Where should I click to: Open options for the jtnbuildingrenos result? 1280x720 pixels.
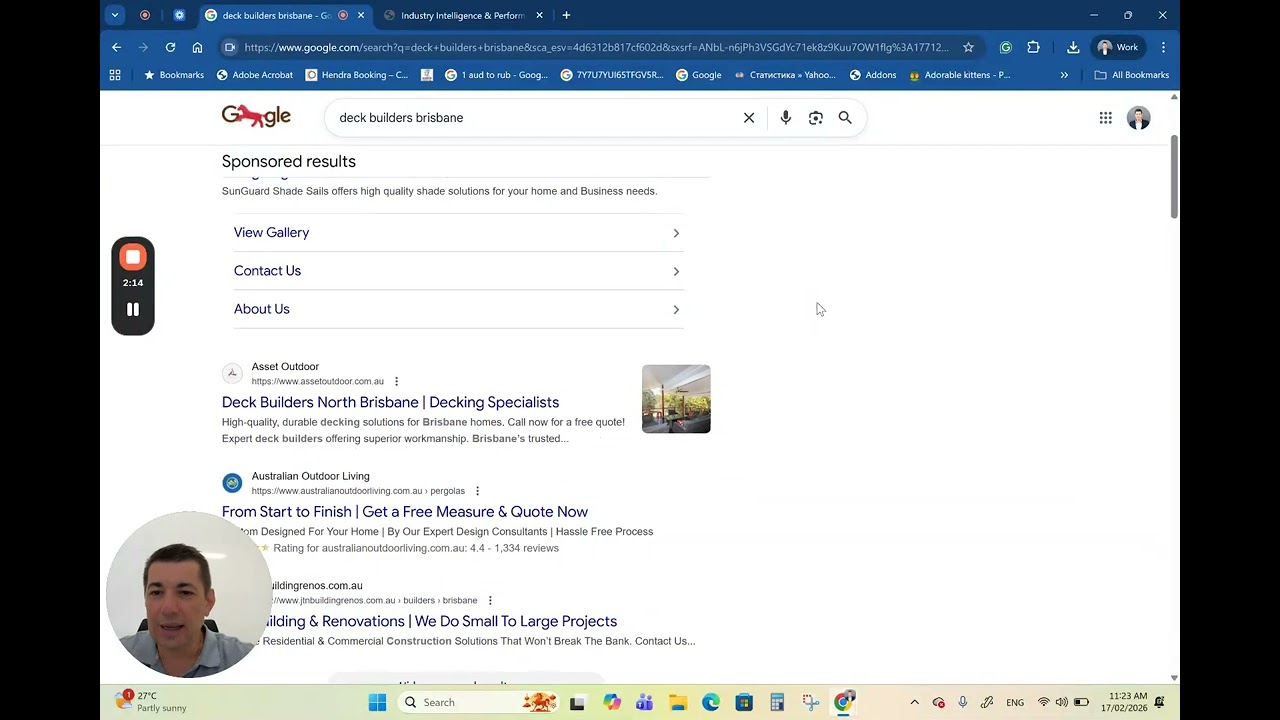490,601
